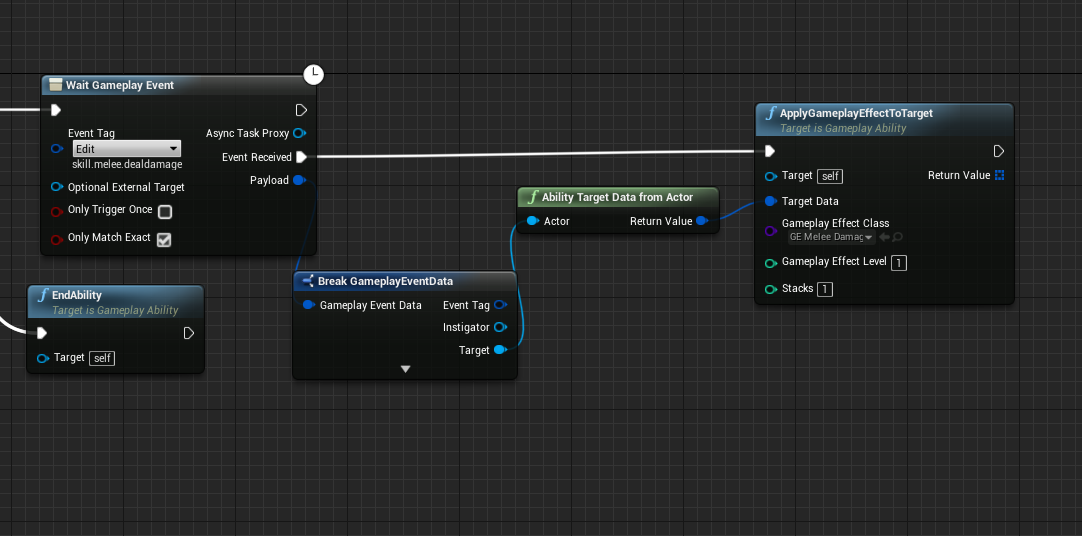Open the GE Melee Damage class dropdown
Screen dimensions: 1082x536
(x=832, y=237)
